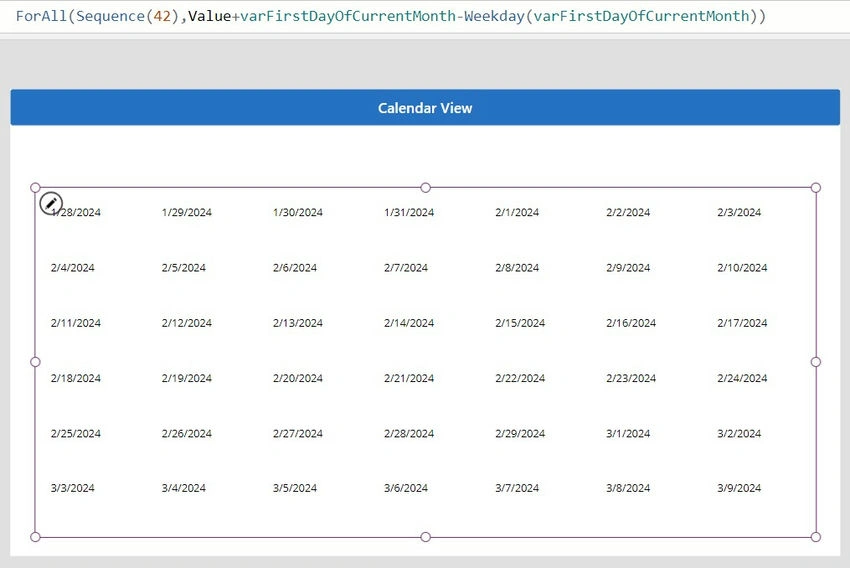This screenshot has height=568, width=850.
Task: Click the 1/29/2024 date cell
Action: (186, 212)
